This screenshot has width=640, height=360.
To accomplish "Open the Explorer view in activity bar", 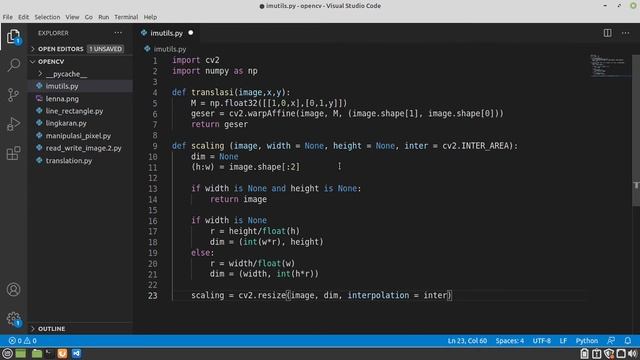I will click(13, 37).
